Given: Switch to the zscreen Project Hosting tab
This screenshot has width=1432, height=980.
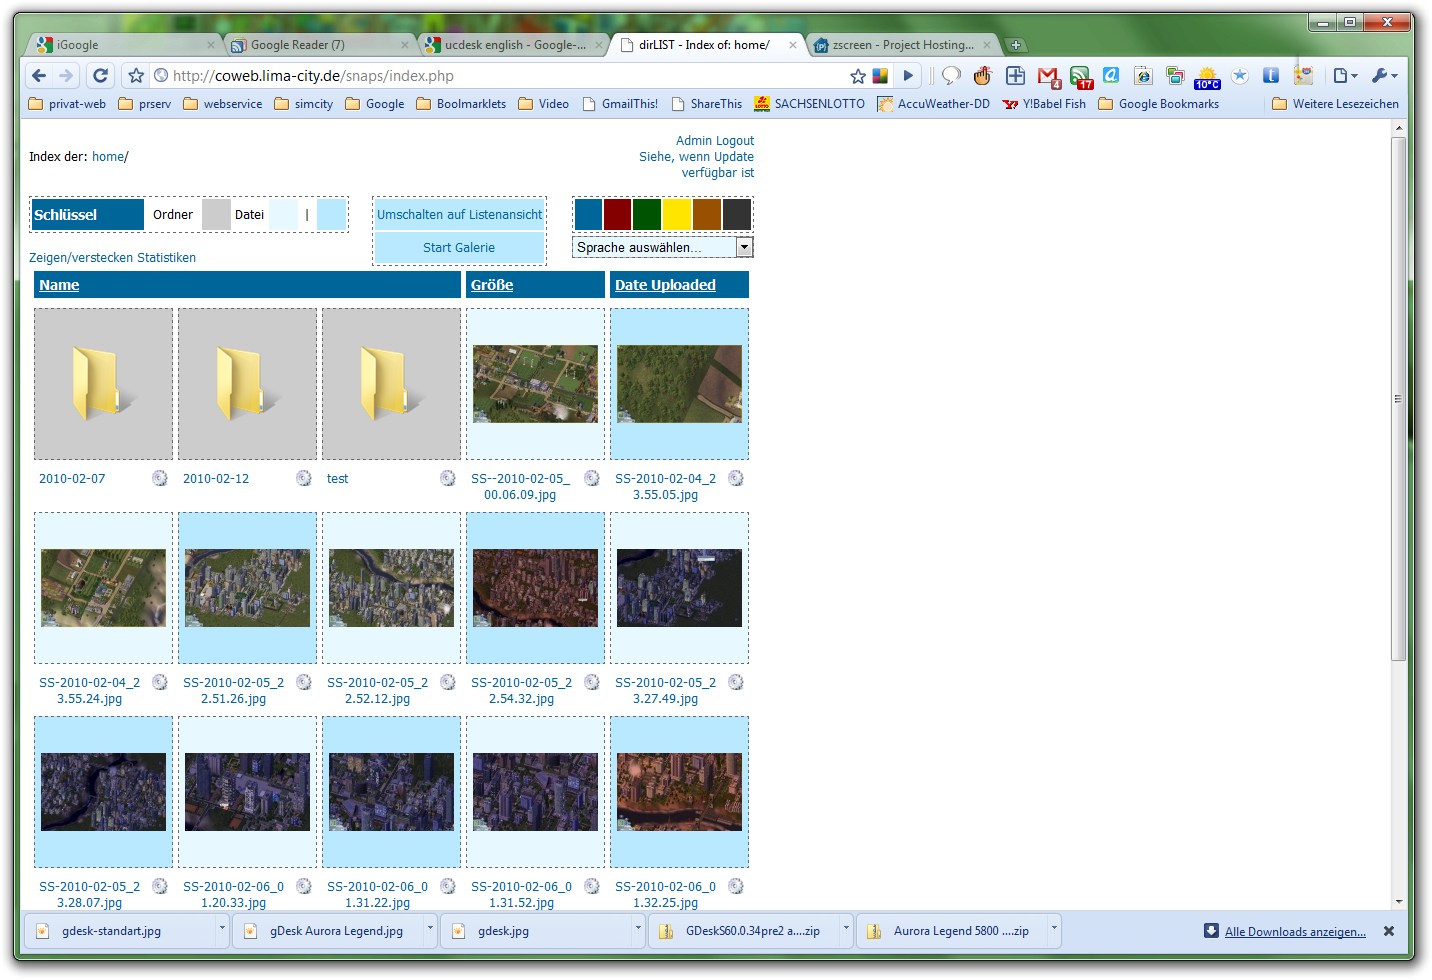Looking at the screenshot, I should [902, 45].
